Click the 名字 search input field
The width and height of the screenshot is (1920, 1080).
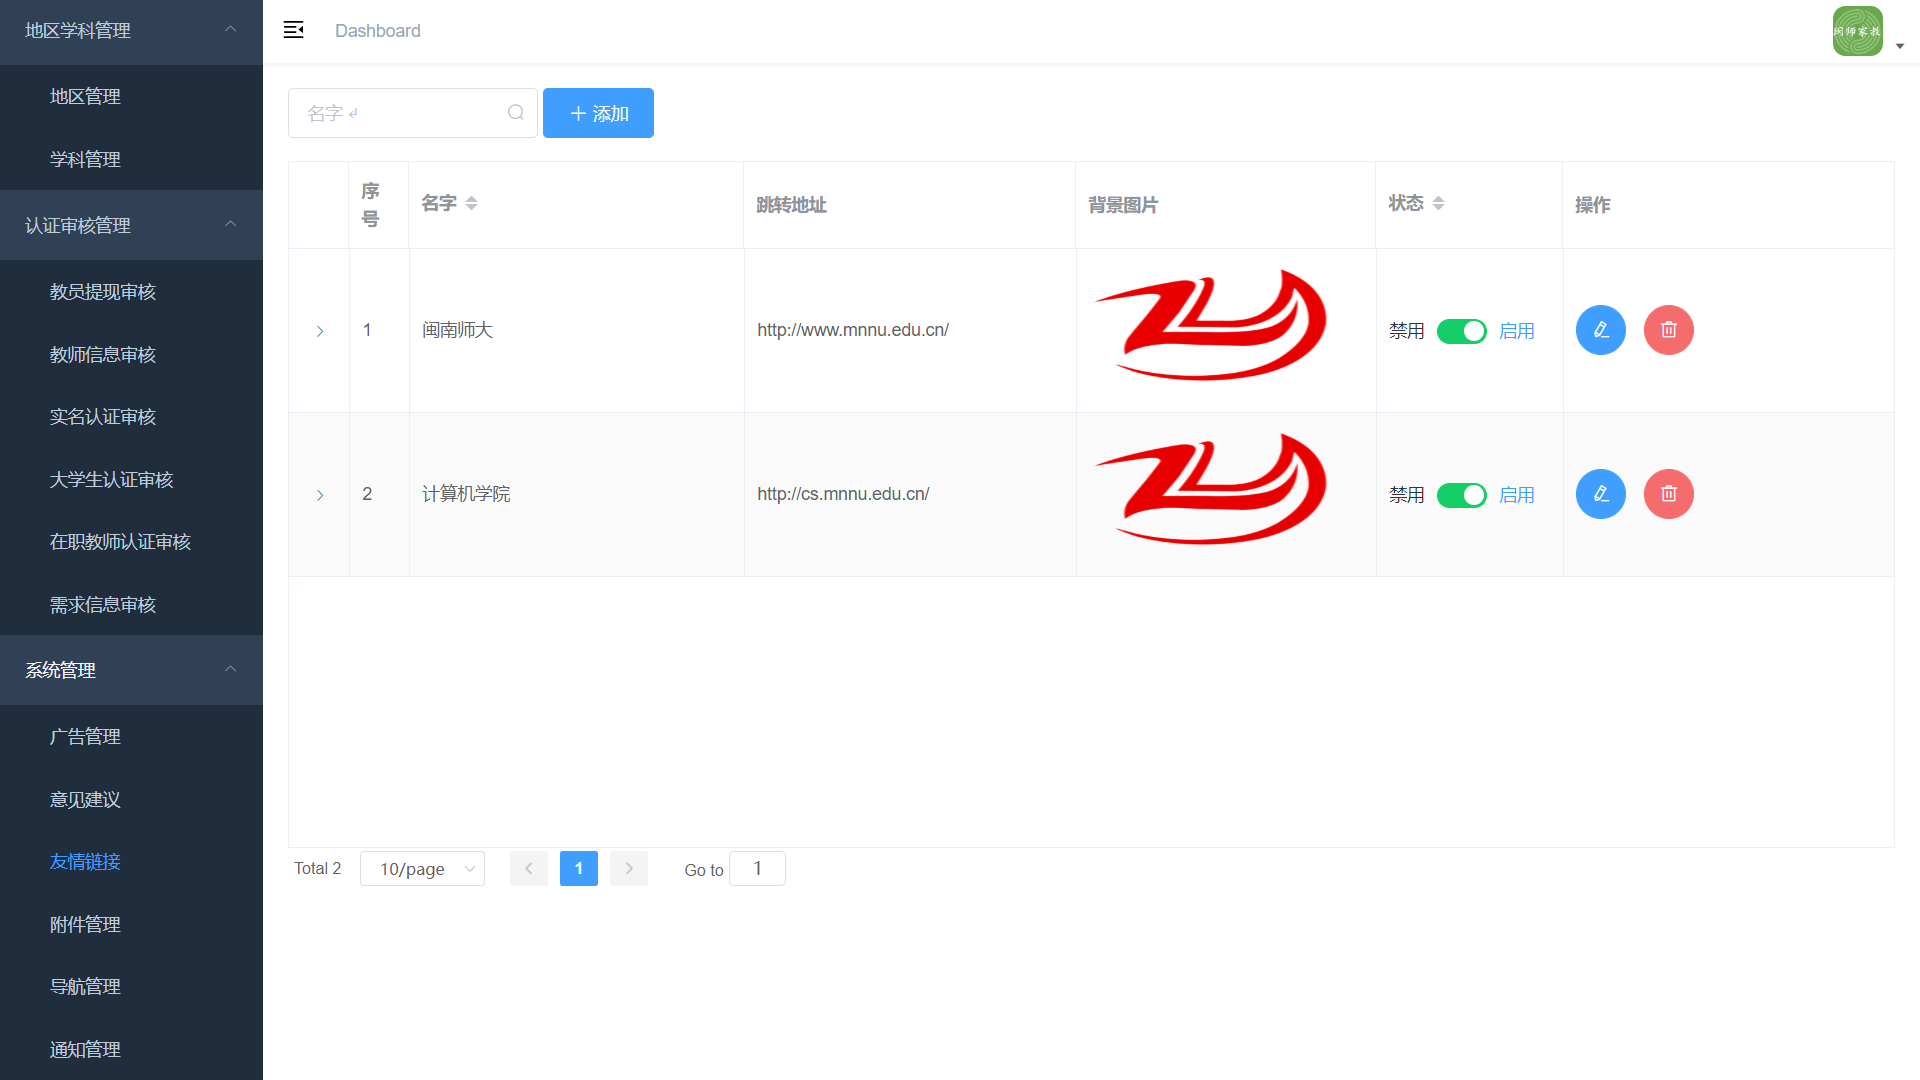400,113
